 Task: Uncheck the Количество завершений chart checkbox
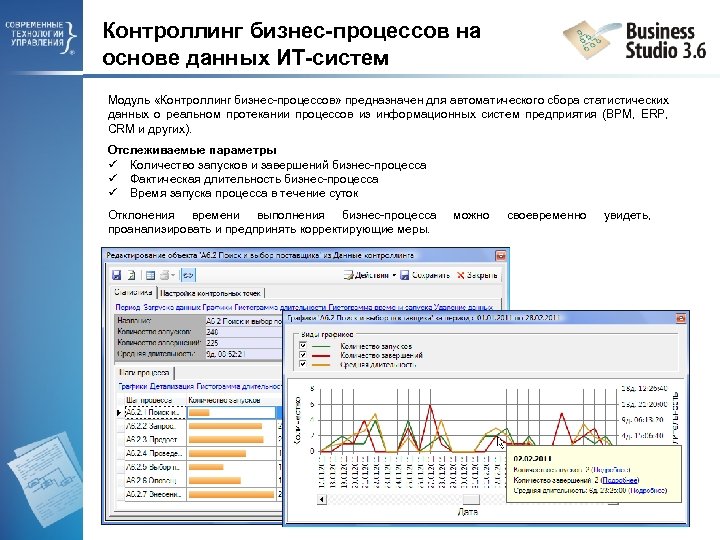pyautogui.click(x=303, y=355)
